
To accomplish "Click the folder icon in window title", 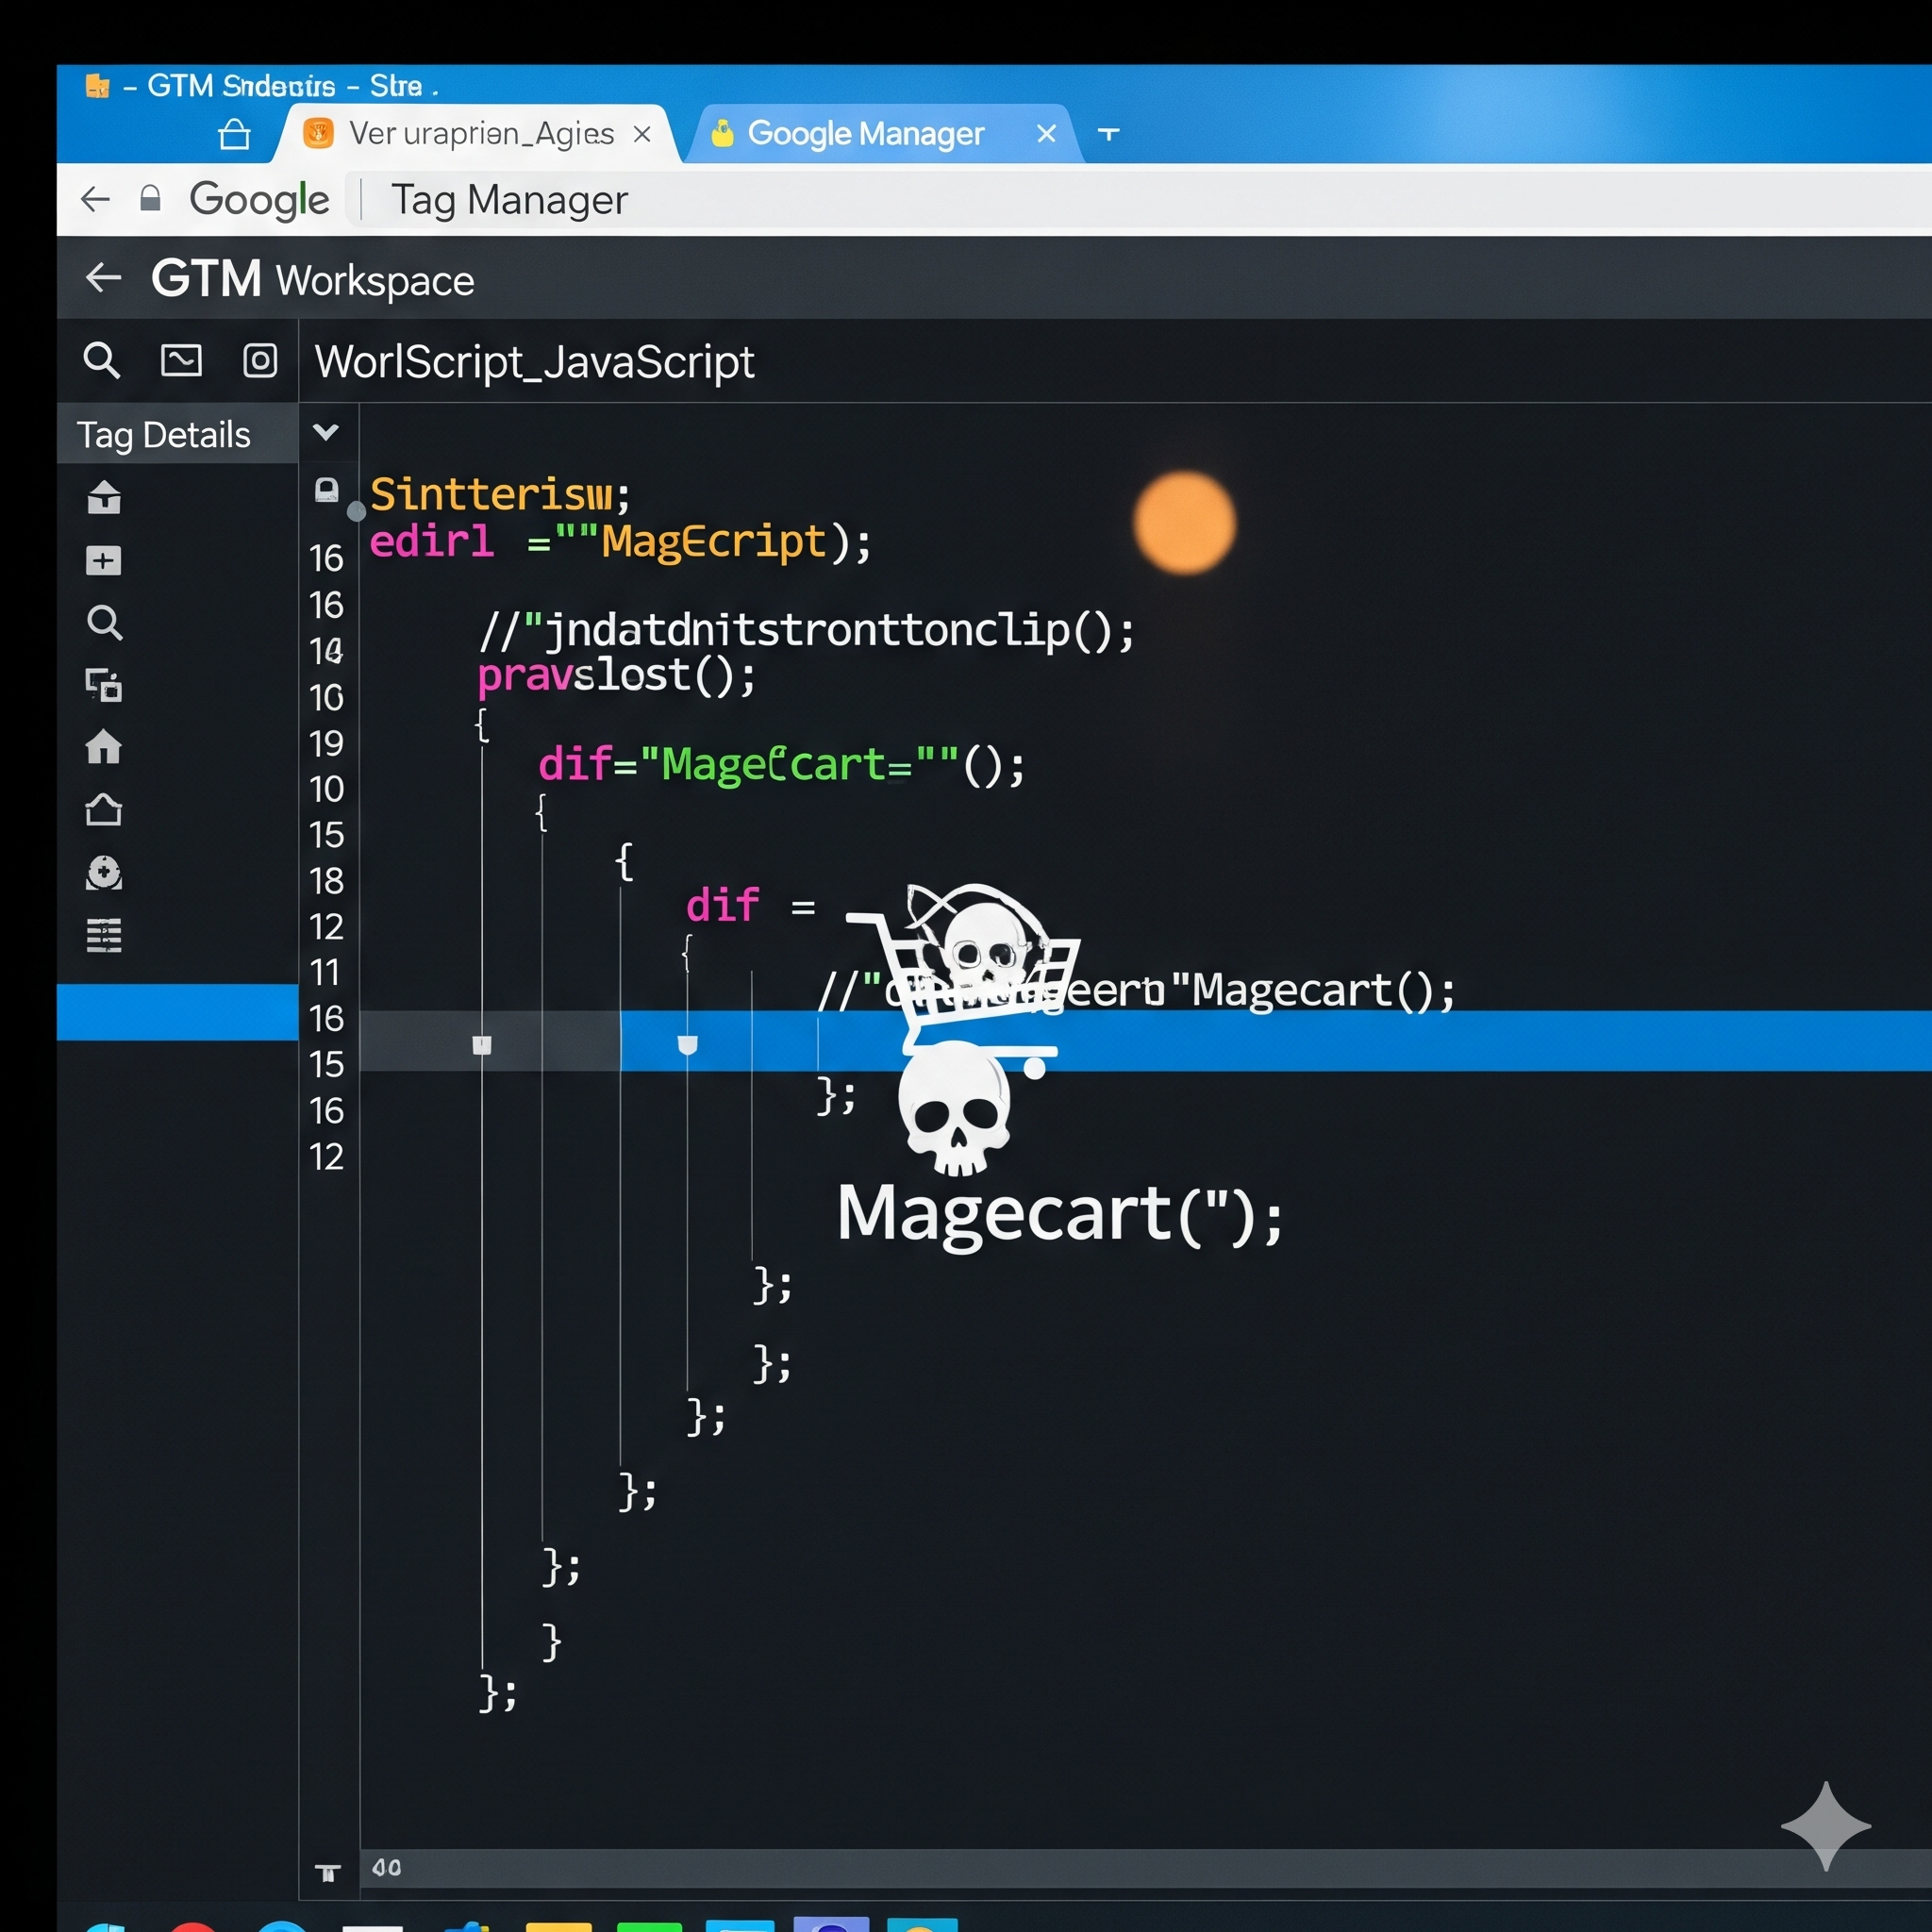I will click(97, 86).
